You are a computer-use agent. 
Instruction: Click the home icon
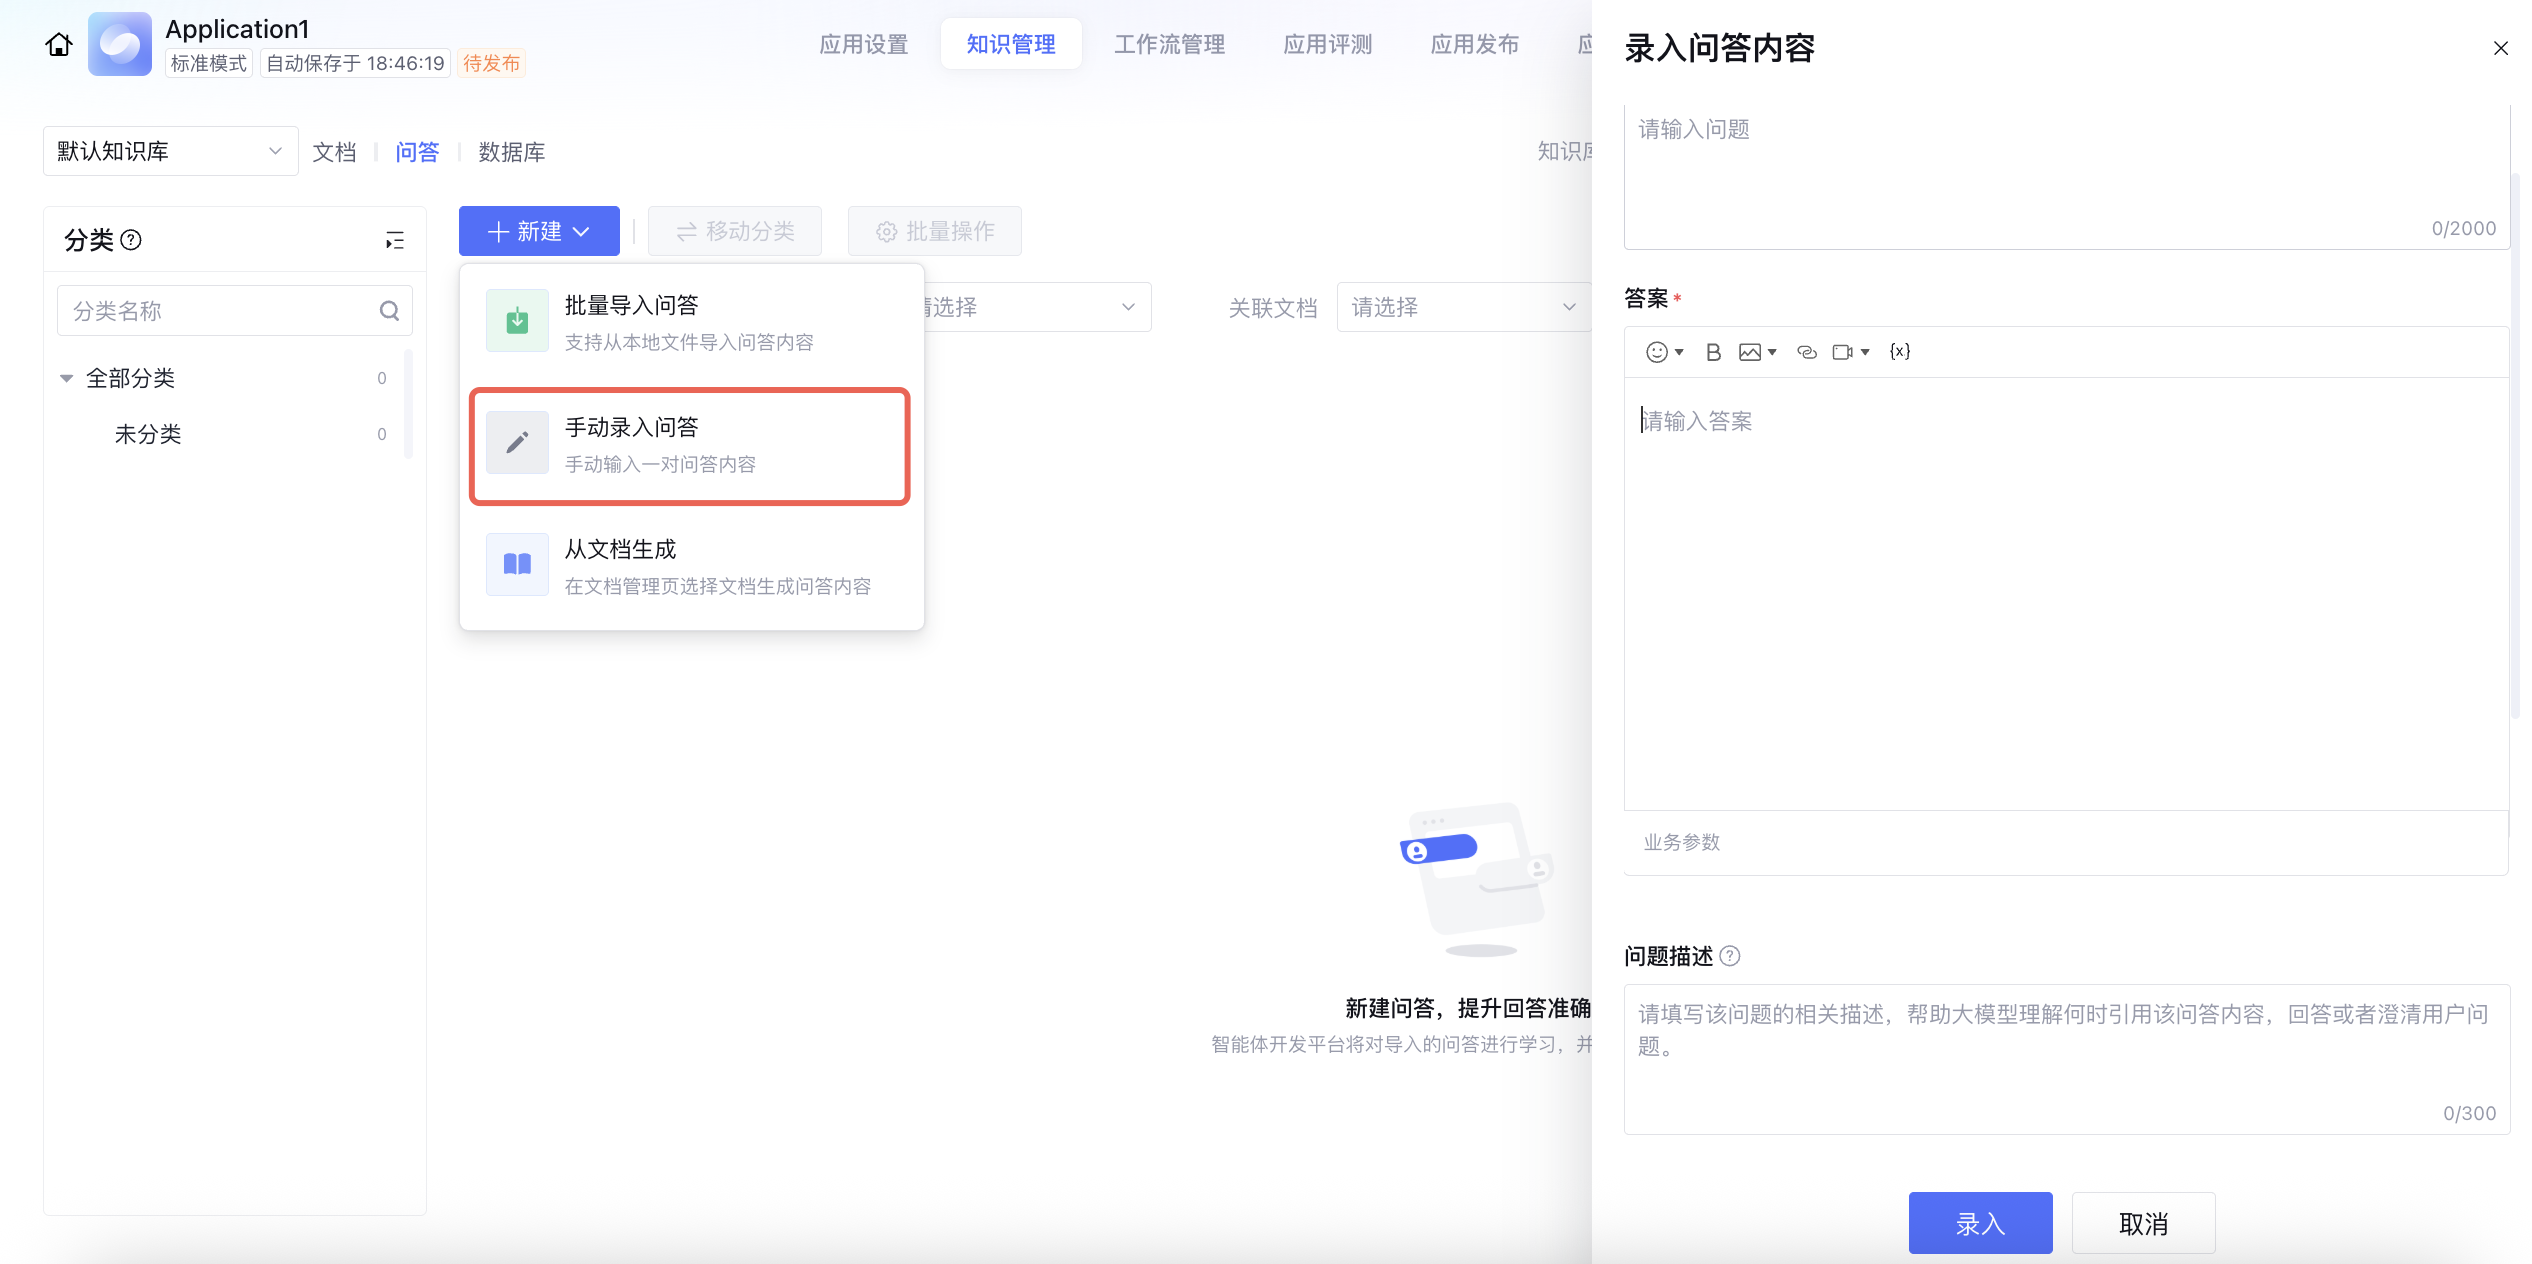coord(59,45)
